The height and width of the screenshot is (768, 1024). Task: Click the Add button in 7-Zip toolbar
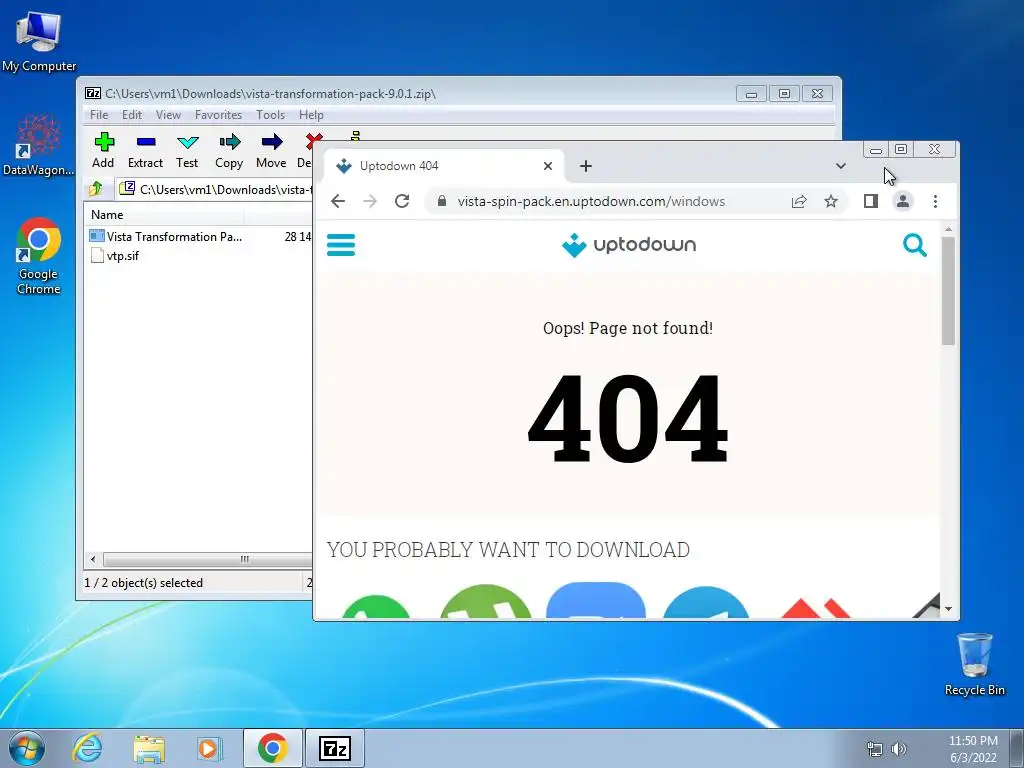pos(103,150)
